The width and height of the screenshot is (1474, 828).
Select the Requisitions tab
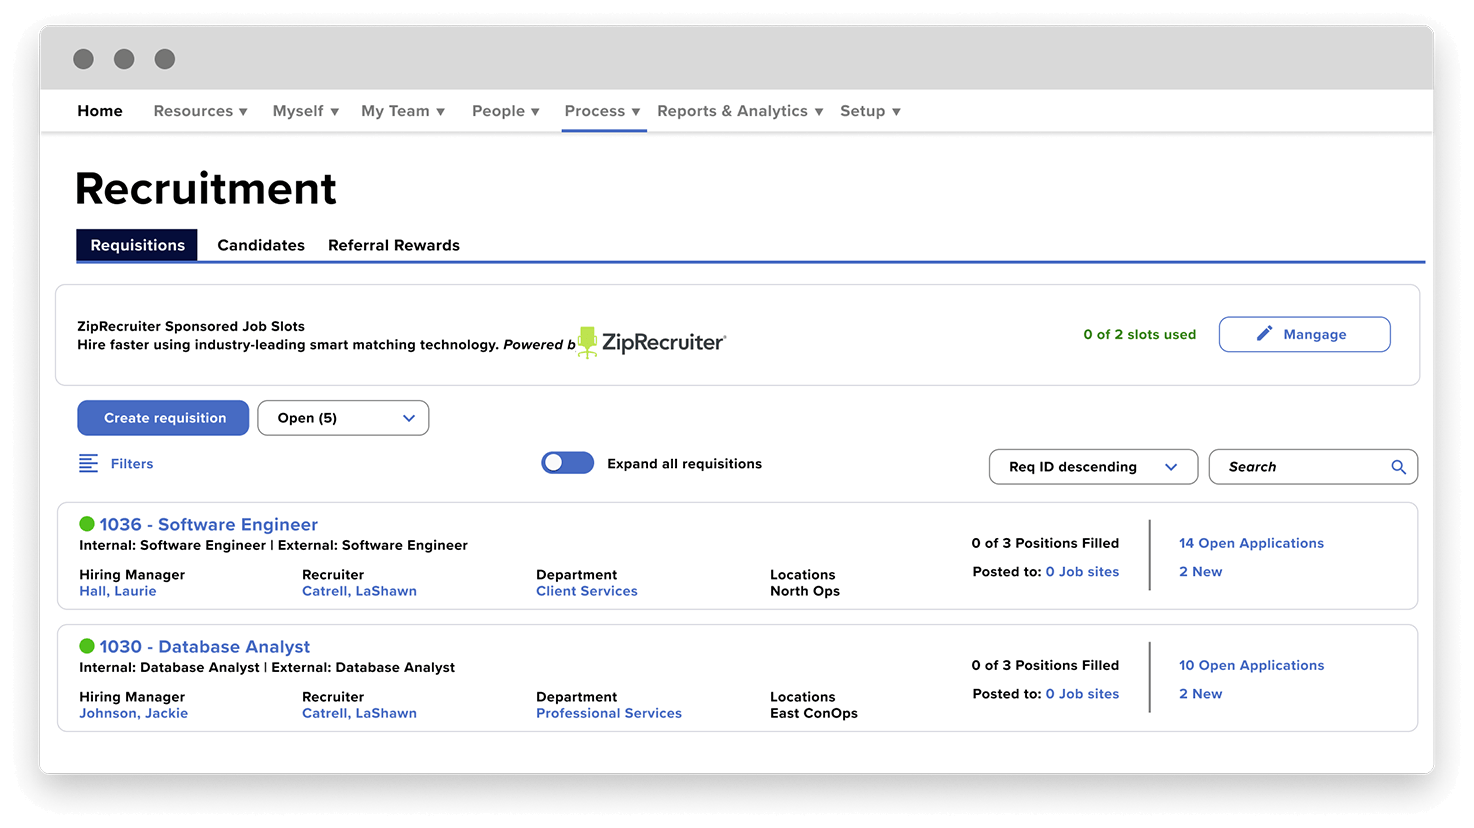click(137, 245)
